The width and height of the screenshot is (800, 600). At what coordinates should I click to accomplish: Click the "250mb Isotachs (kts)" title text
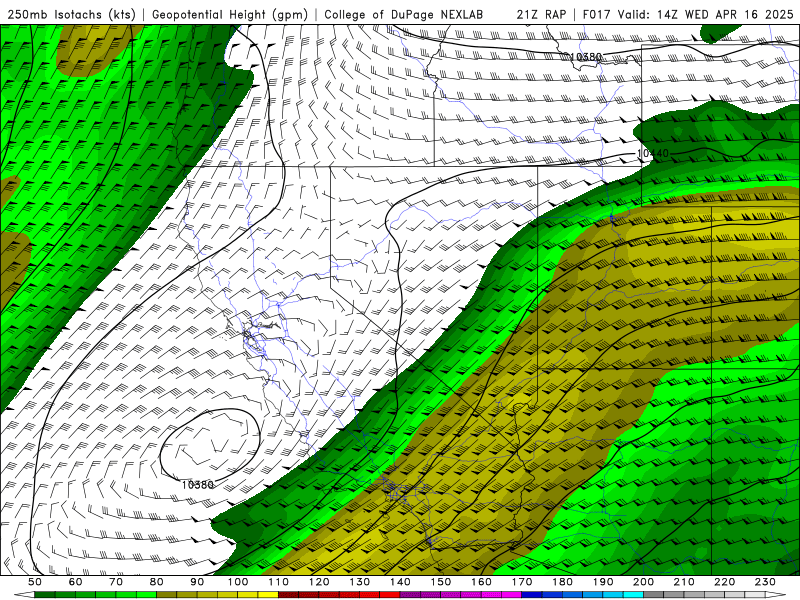[x=71, y=14]
